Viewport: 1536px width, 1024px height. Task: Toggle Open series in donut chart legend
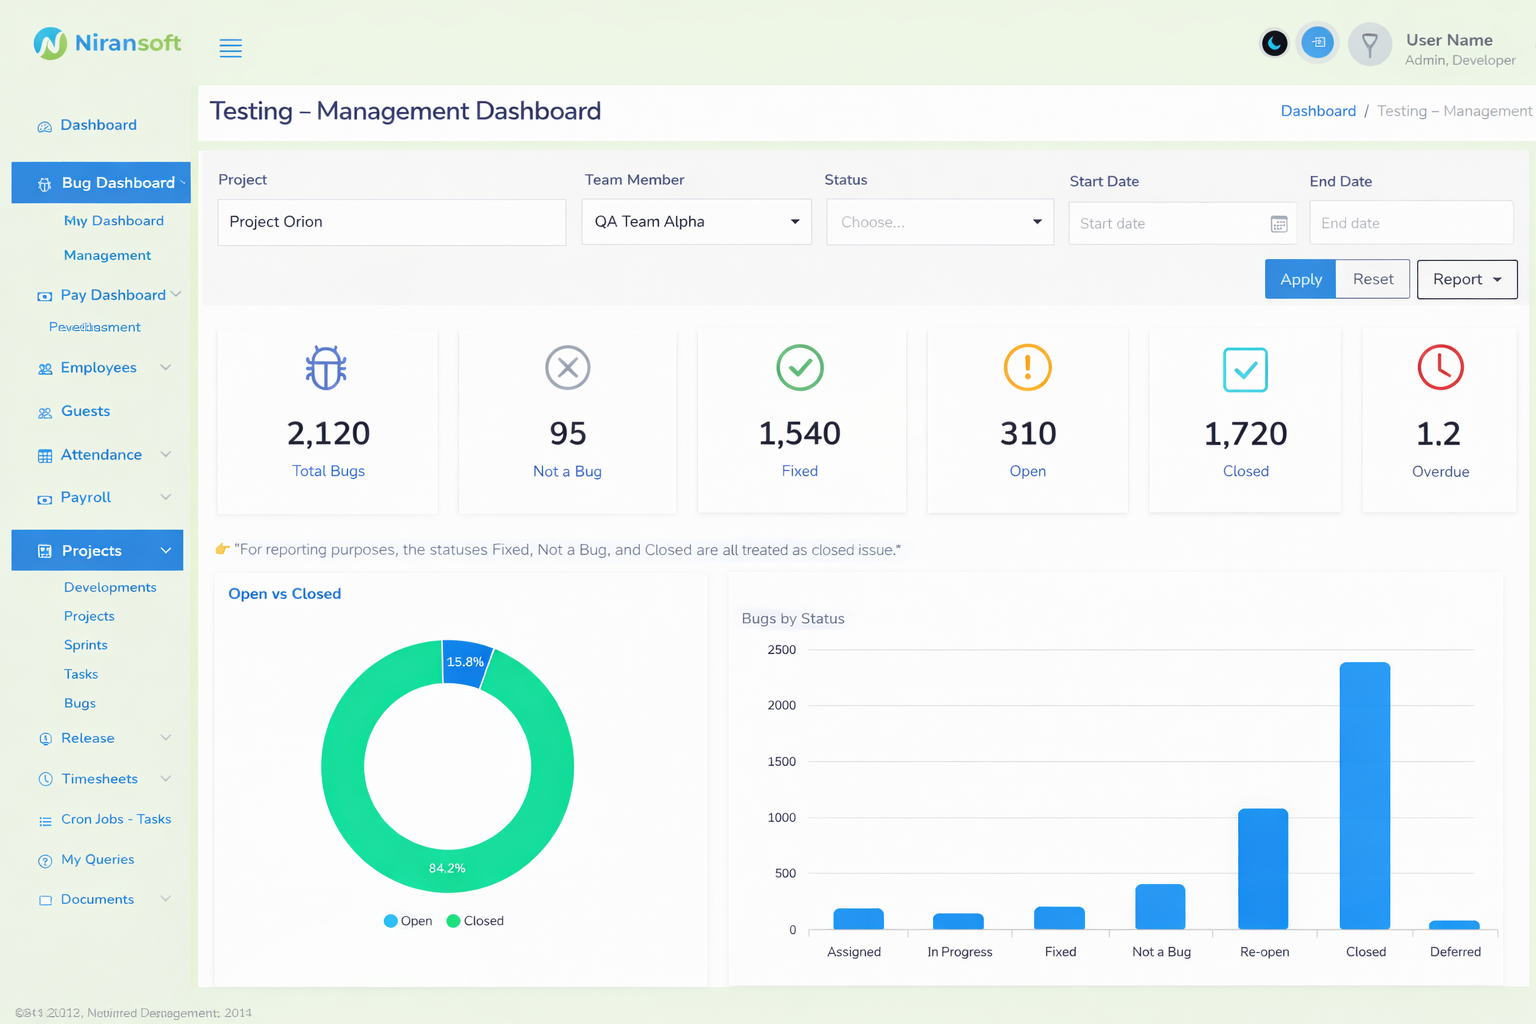point(407,920)
